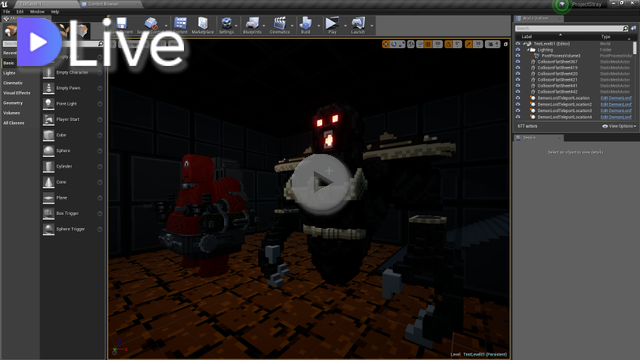
Task: Select the Visual Effects placement category
Action: (x=17, y=93)
